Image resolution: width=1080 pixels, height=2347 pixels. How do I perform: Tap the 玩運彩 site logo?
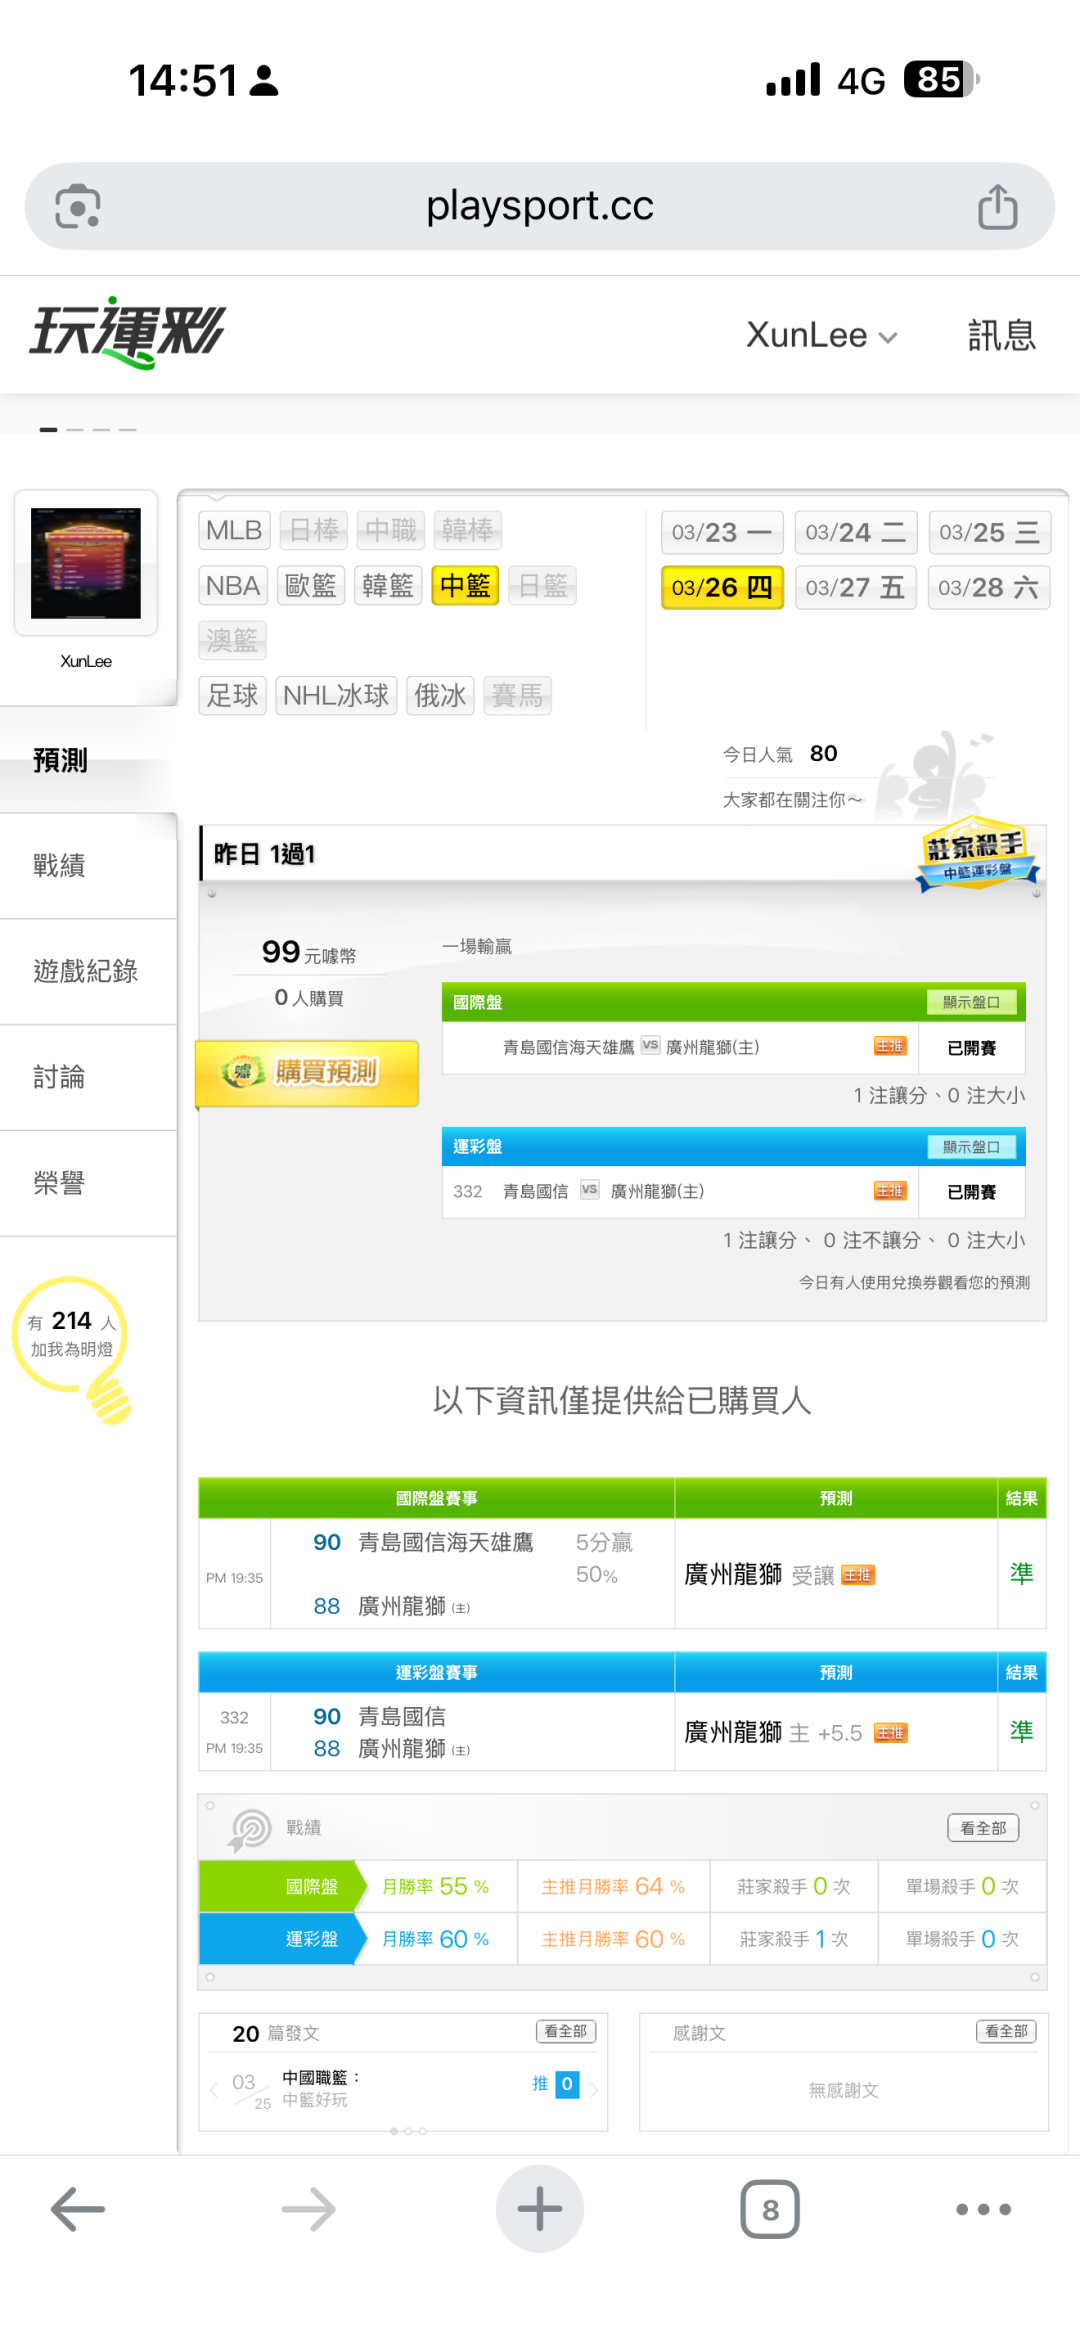coord(128,333)
